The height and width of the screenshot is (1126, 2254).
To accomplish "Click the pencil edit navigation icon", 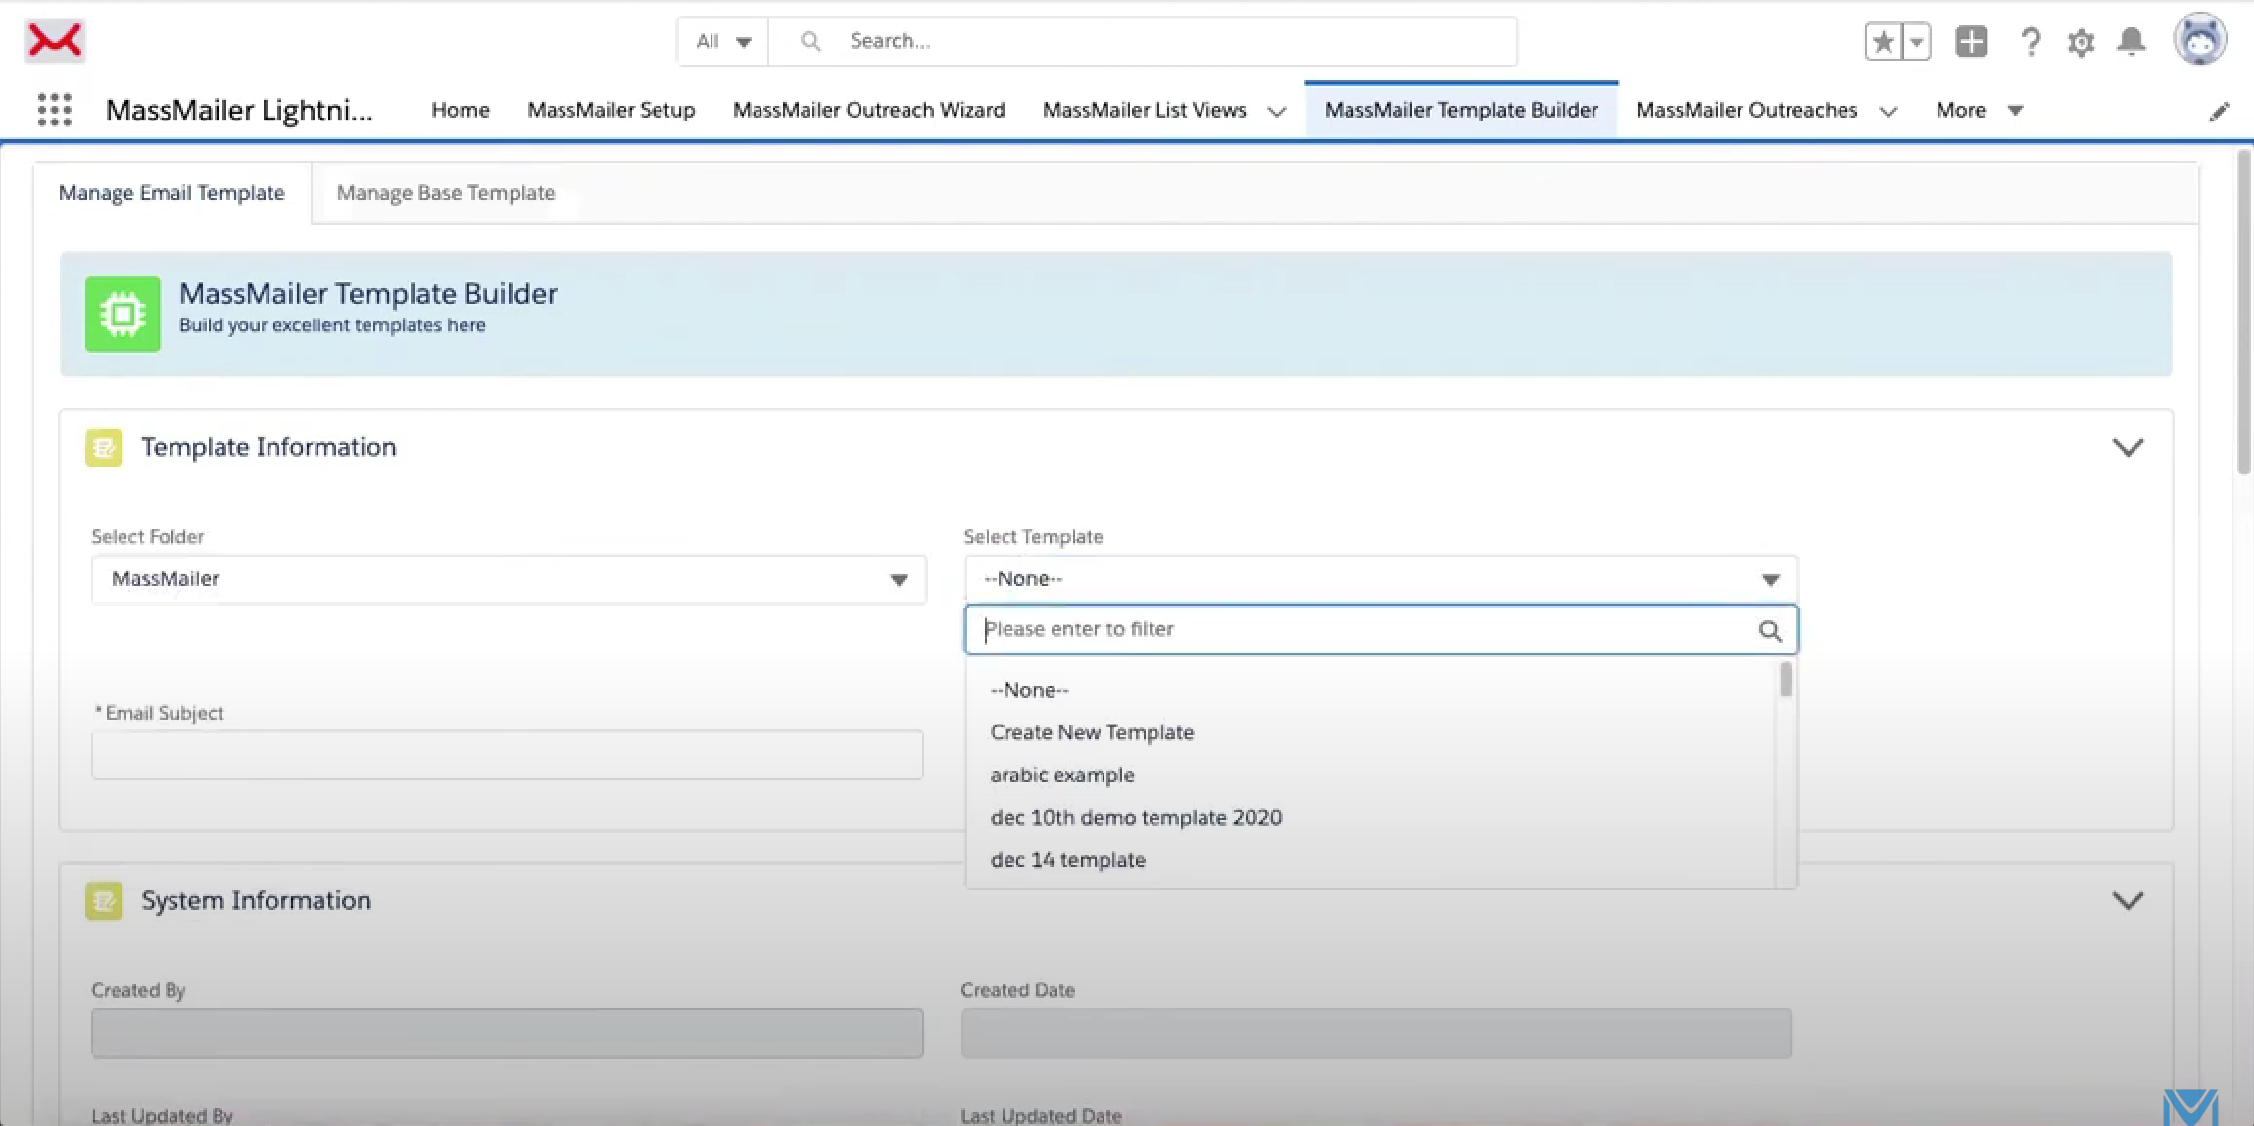I will (2219, 111).
